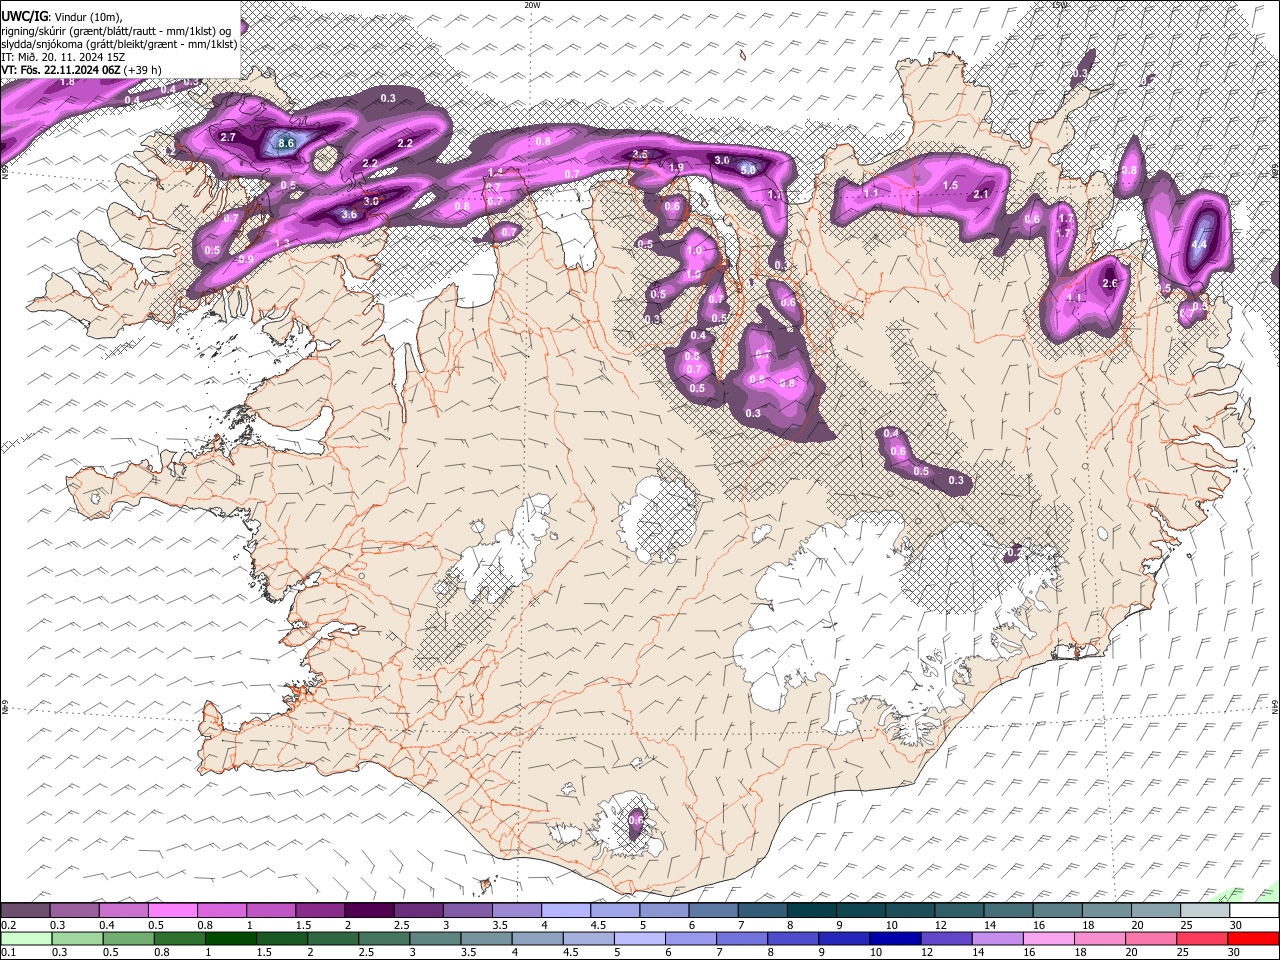
Task: Click the 0.6 value on the southern glacier
Action: pos(636,821)
